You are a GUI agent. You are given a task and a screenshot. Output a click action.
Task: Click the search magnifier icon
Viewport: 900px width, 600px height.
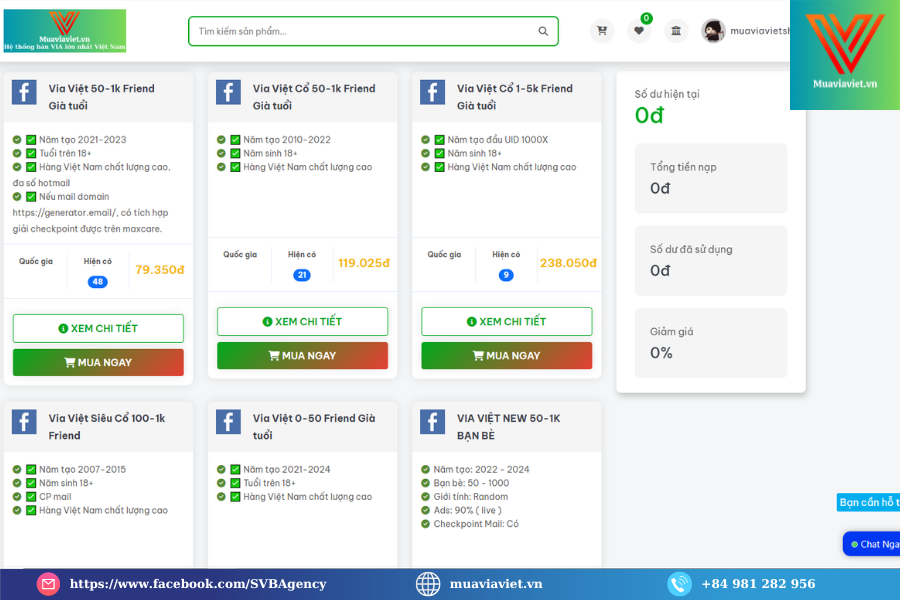(543, 31)
